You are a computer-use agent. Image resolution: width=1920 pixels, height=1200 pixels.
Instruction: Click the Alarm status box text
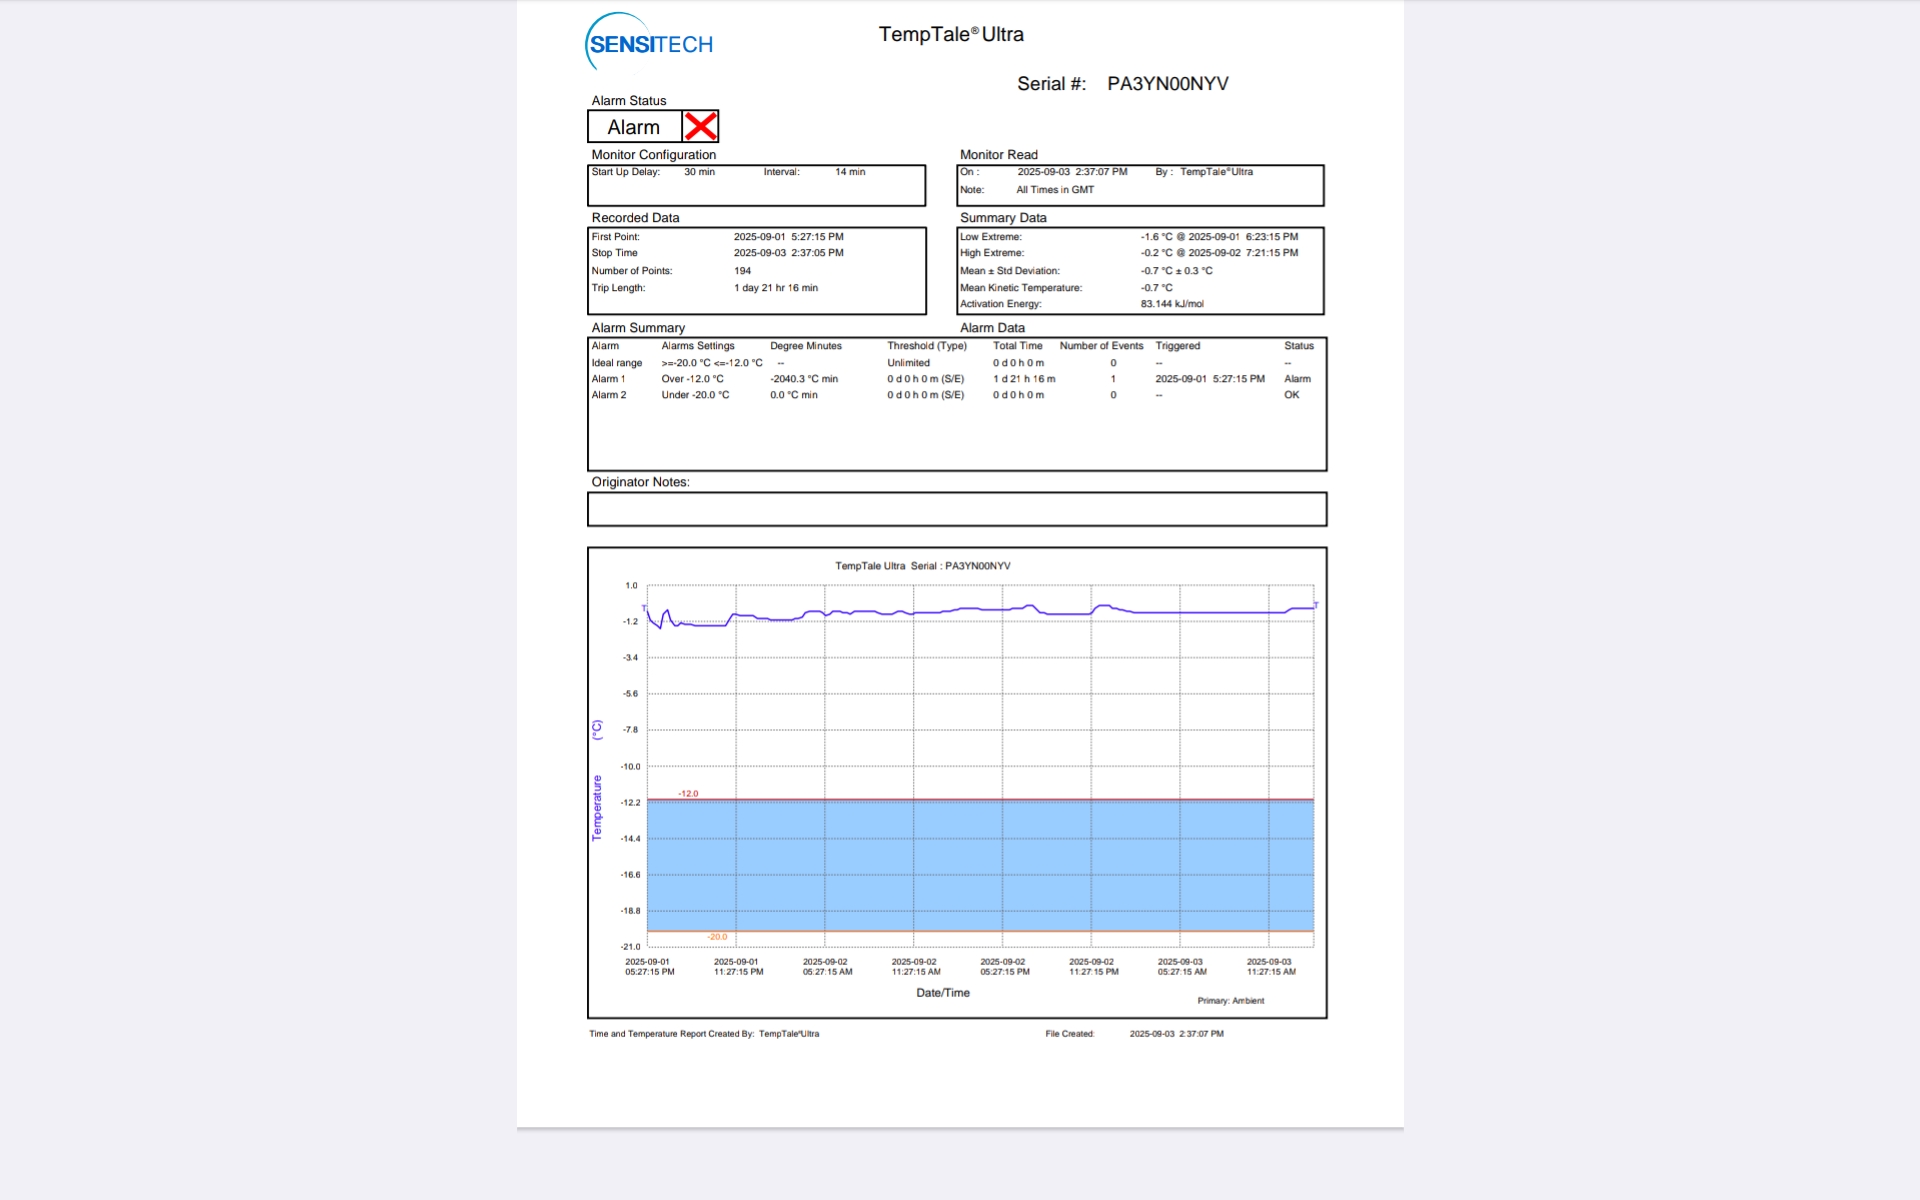633,128
